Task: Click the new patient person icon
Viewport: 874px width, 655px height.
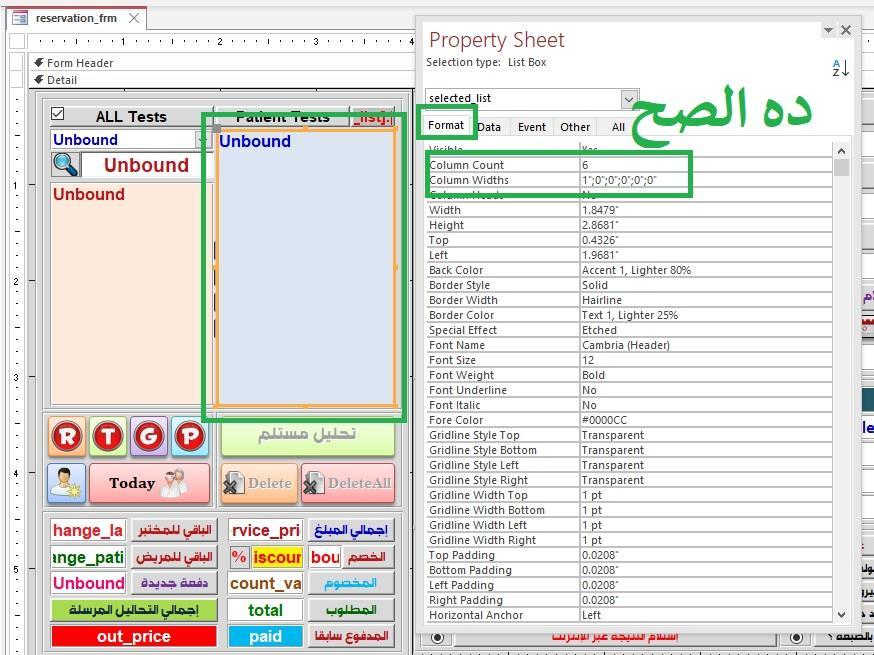Action: point(67,483)
